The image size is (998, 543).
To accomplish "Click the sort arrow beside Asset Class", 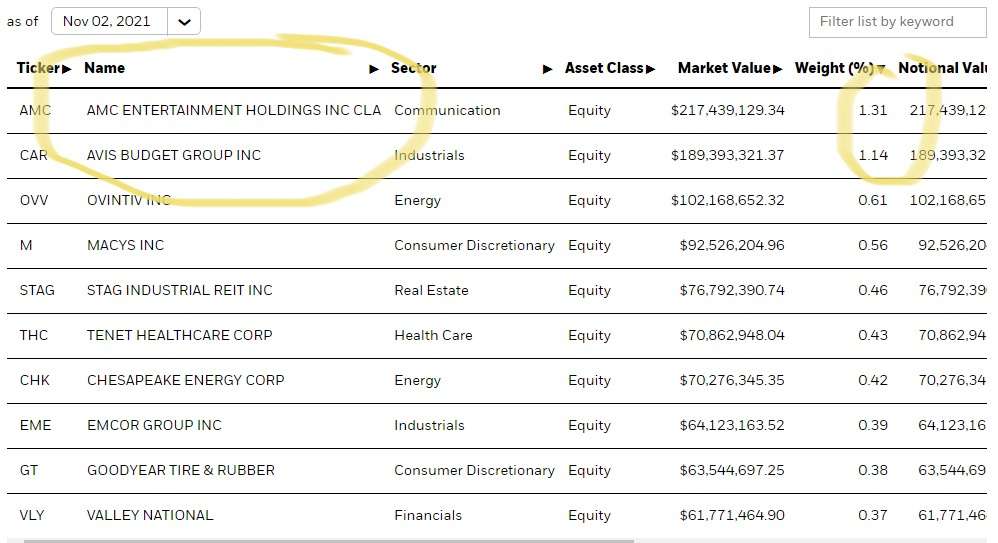I will point(651,69).
